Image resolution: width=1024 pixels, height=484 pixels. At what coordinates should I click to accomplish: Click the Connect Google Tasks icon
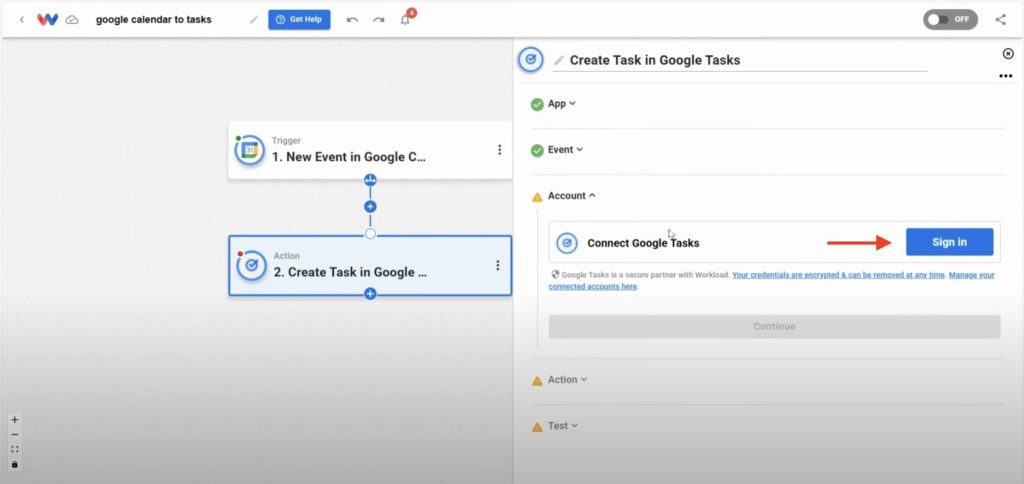566,243
